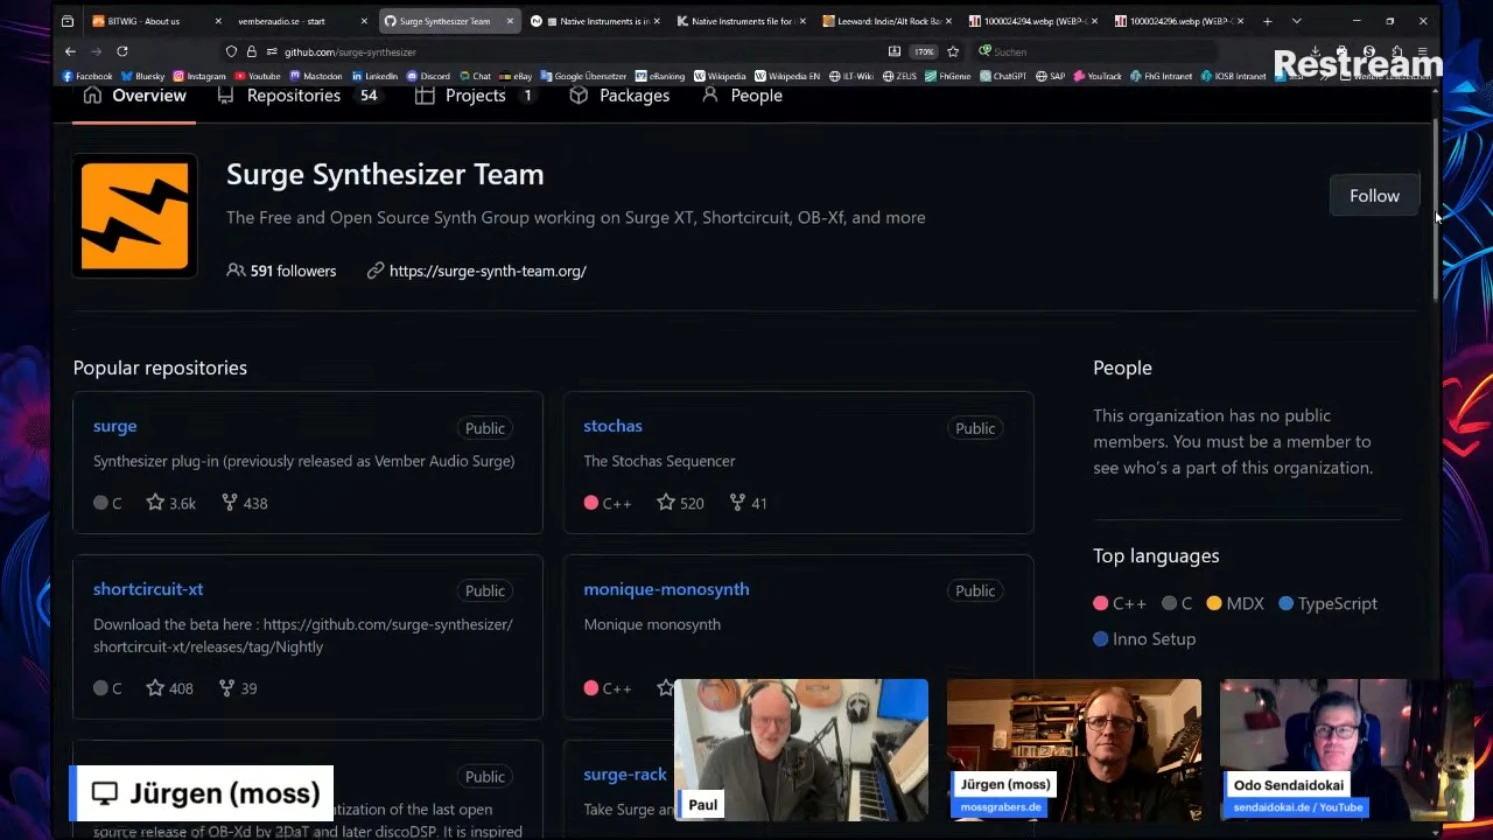Screen dimensions: 1493x840
Task: Open the People tab
Action: tap(741, 96)
